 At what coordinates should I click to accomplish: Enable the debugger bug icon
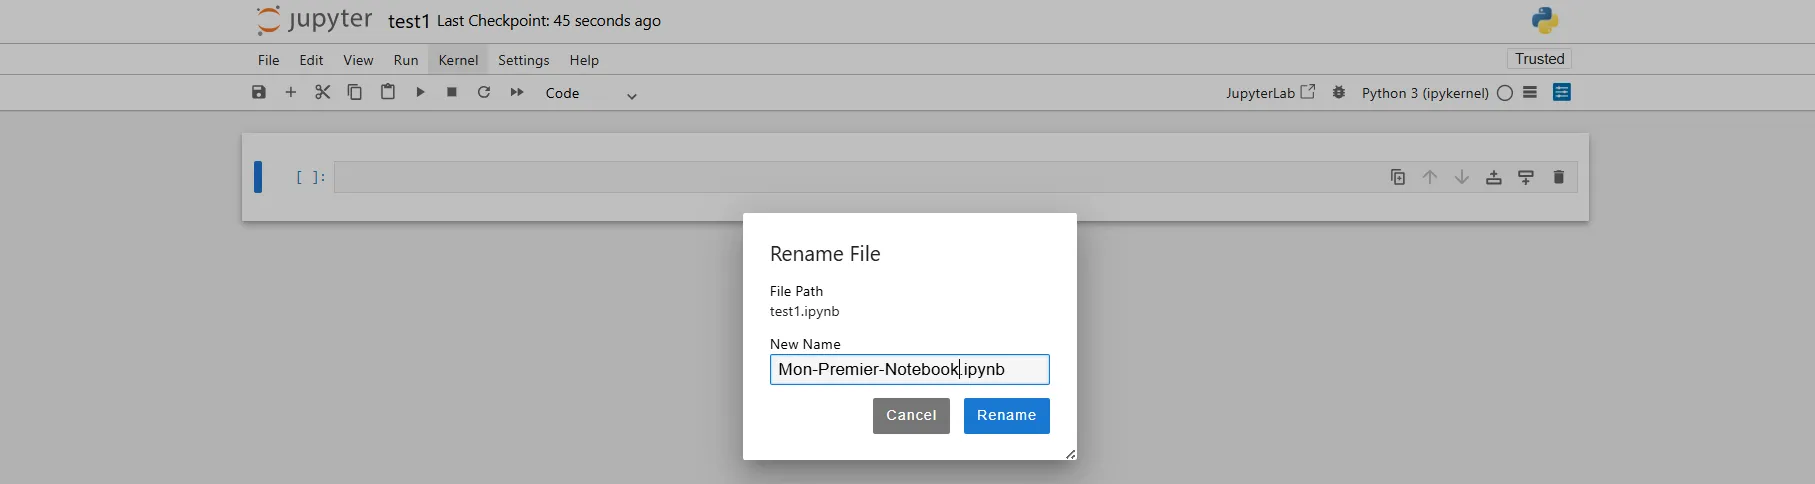point(1339,92)
